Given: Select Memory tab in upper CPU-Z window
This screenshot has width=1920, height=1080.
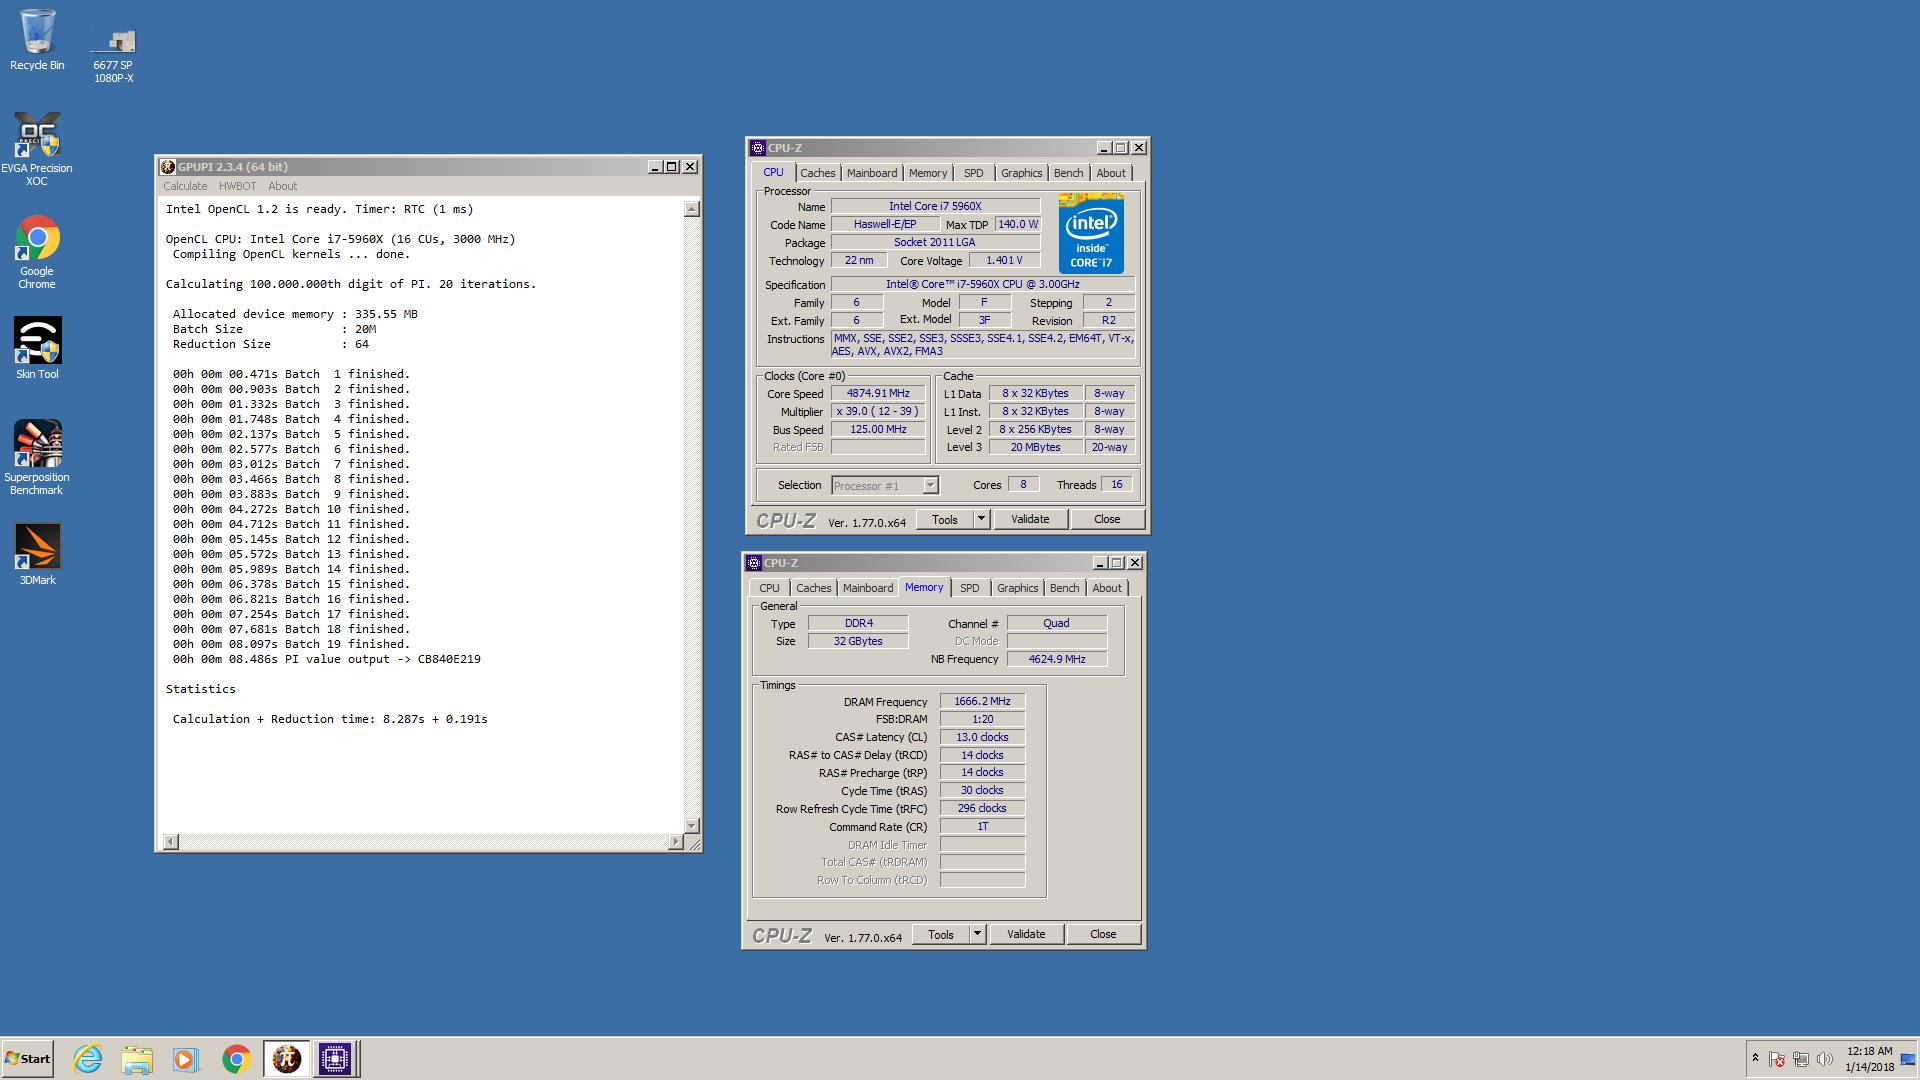Looking at the screenshot, I should click(x=927, y=173).
